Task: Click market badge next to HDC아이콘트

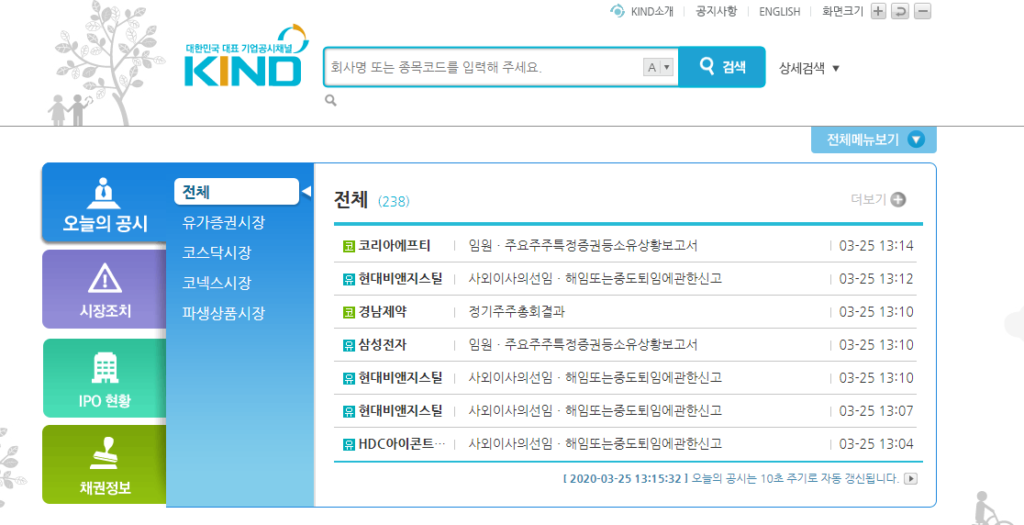Action: click(x=348, y=445)
